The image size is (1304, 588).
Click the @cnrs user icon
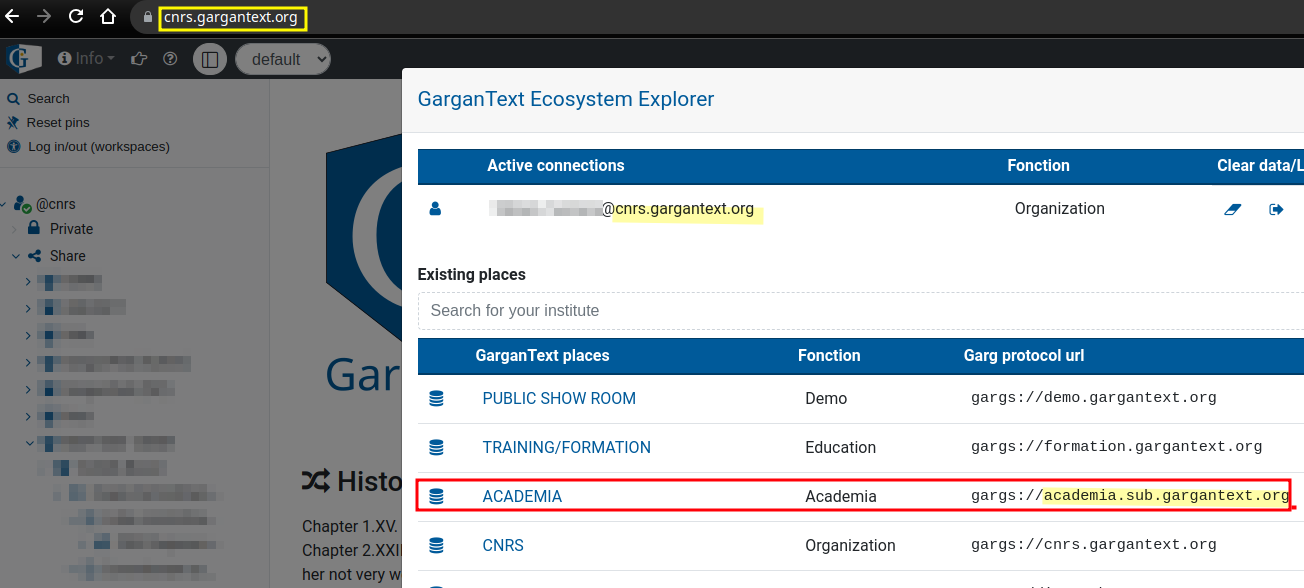click(23, 204)
